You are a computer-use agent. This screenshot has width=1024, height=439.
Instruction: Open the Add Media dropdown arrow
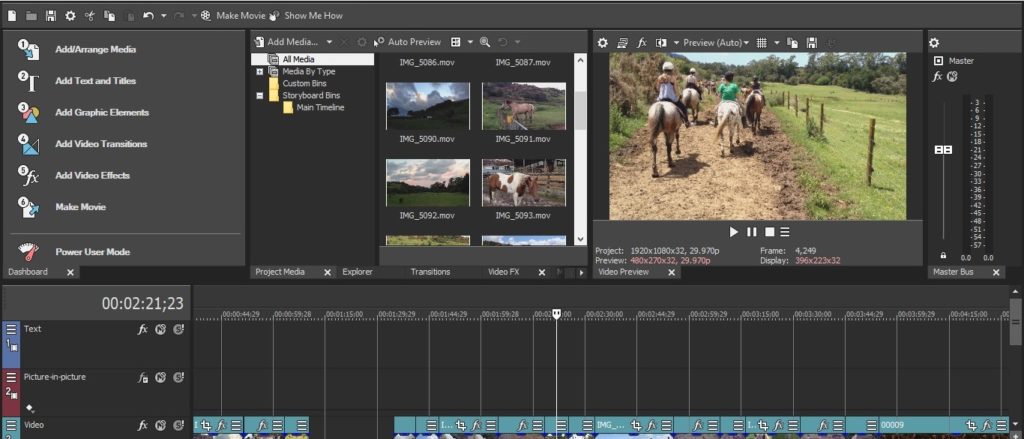pyautogui.click(x=329, y=42)
